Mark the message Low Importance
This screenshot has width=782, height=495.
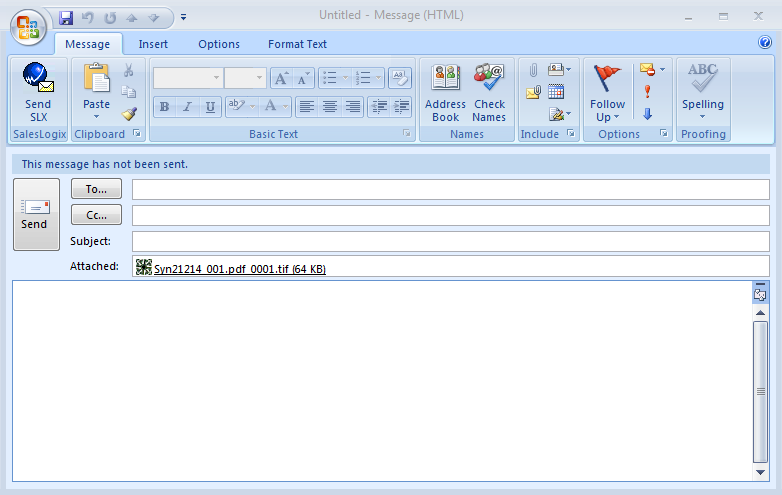[x=647, y=114]
